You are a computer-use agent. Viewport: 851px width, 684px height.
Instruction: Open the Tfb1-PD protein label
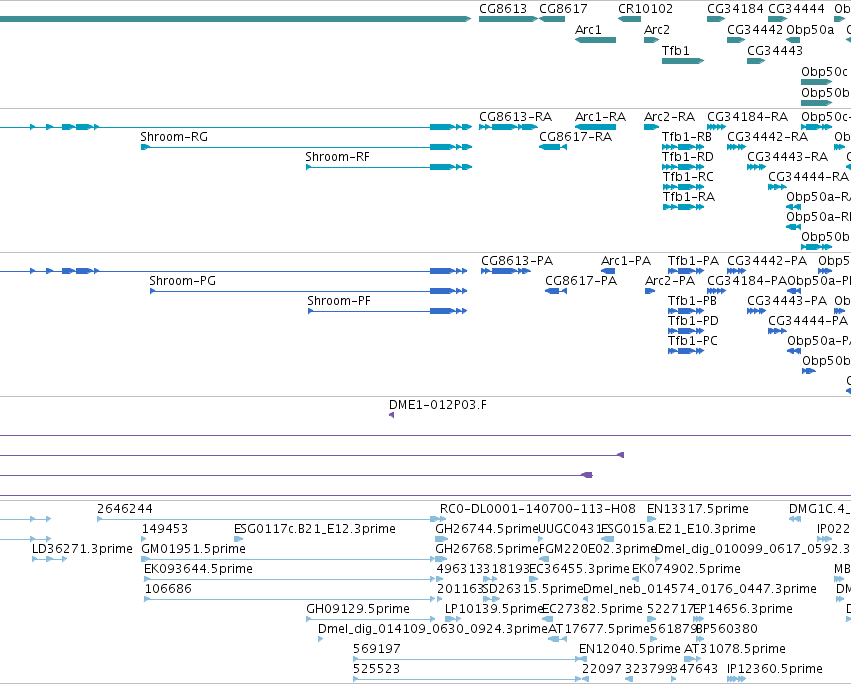click(693, 321)
